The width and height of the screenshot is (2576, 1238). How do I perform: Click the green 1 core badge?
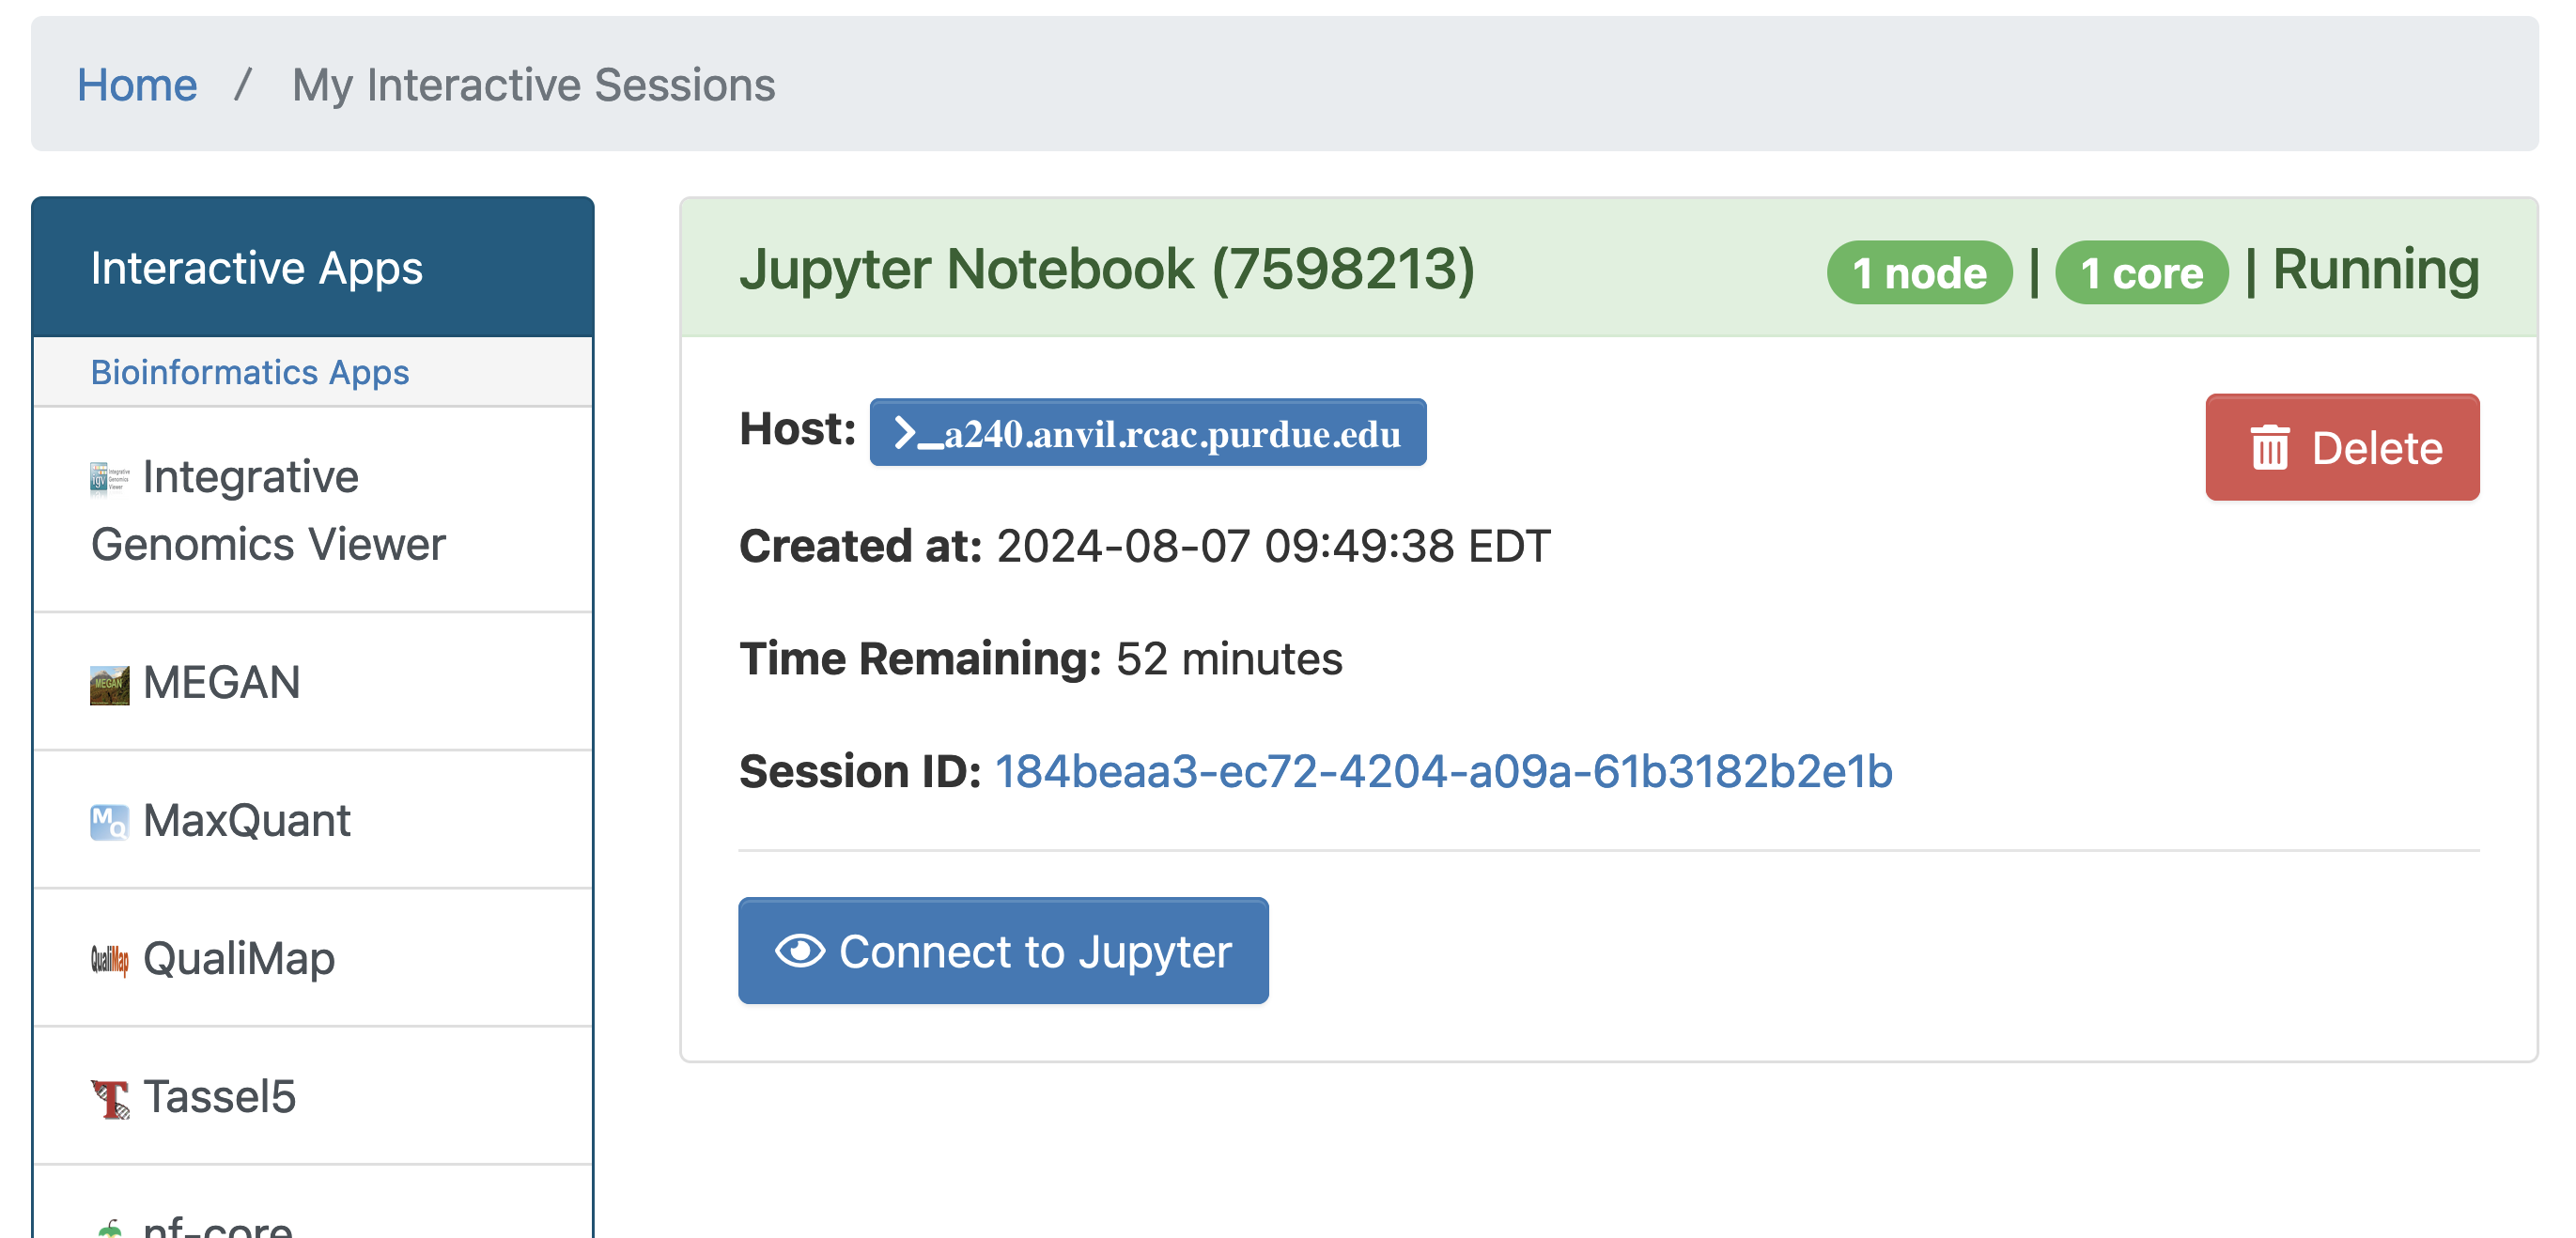2141,271
